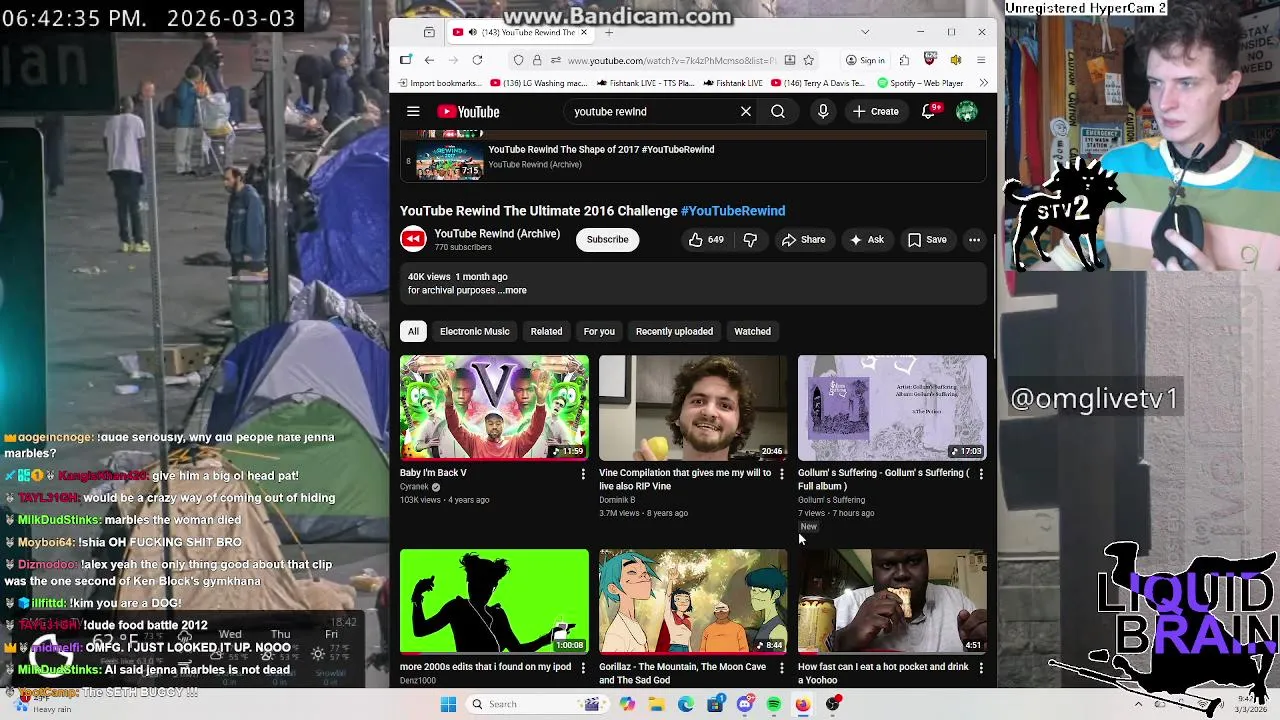Open Microsoft Edge from the taskbar

686,704
